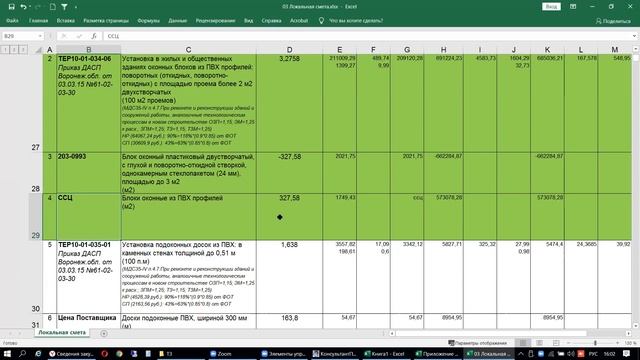640x360 pixels.
Task: Click cell with code ТЕР10-01-034-06
Action: (89, 103)
